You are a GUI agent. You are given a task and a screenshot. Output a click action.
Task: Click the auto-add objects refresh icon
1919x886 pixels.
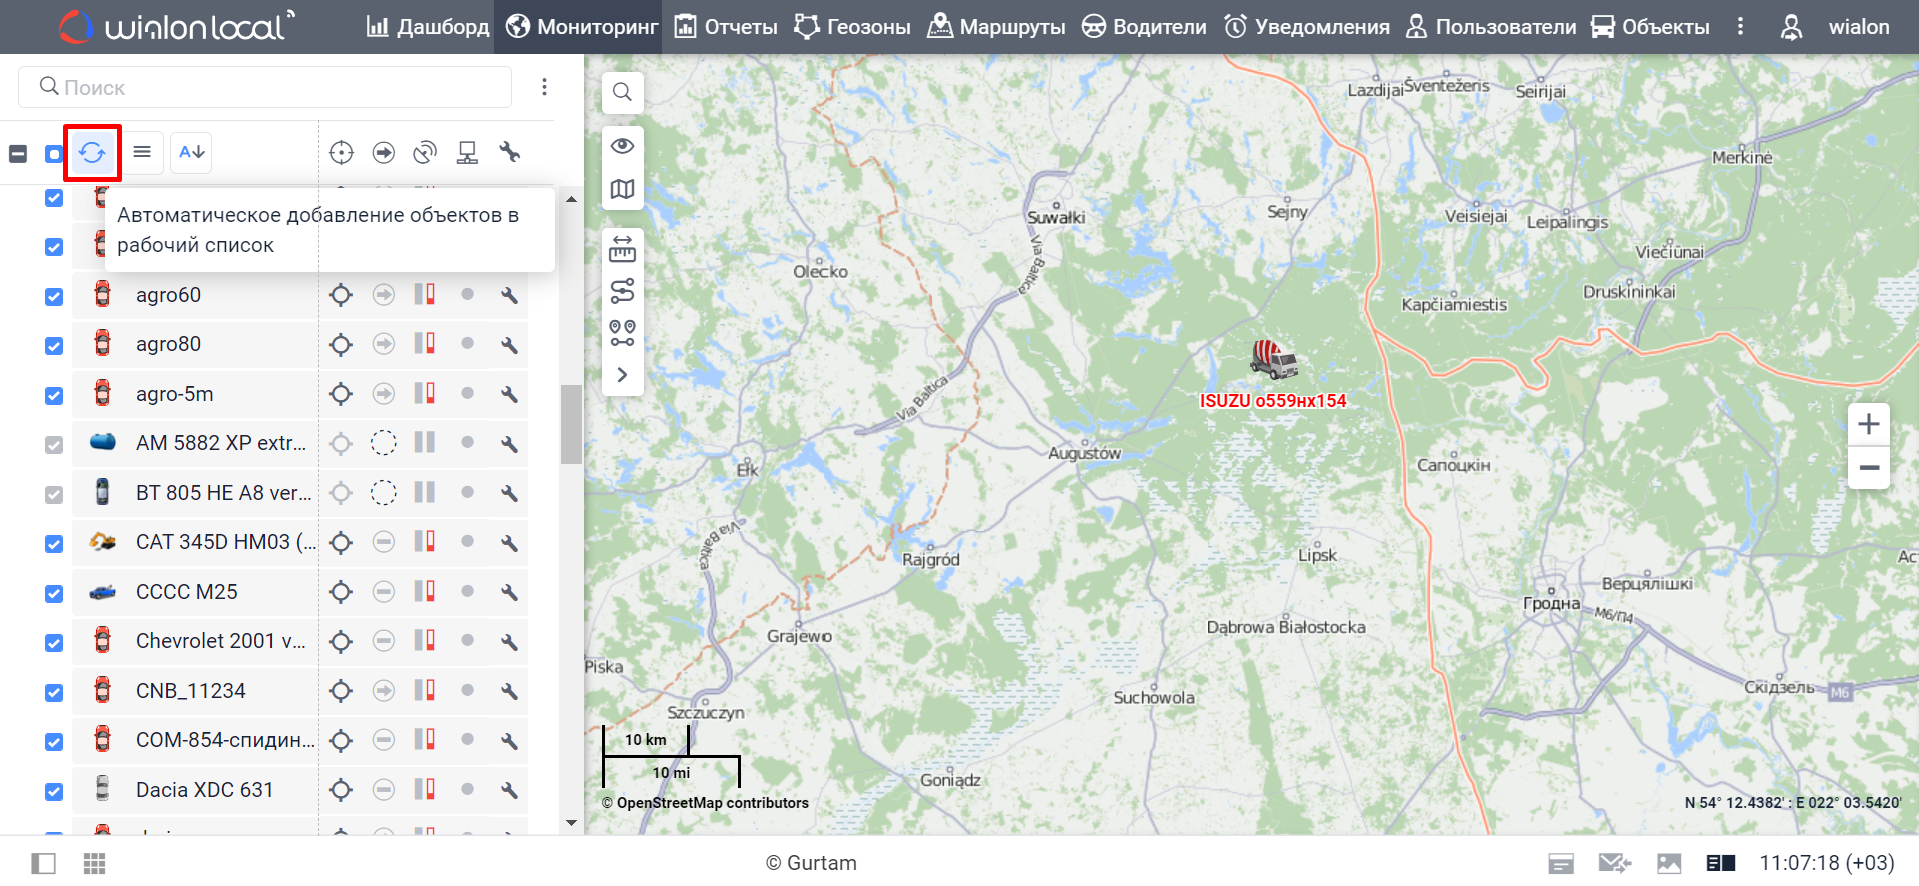92,153
